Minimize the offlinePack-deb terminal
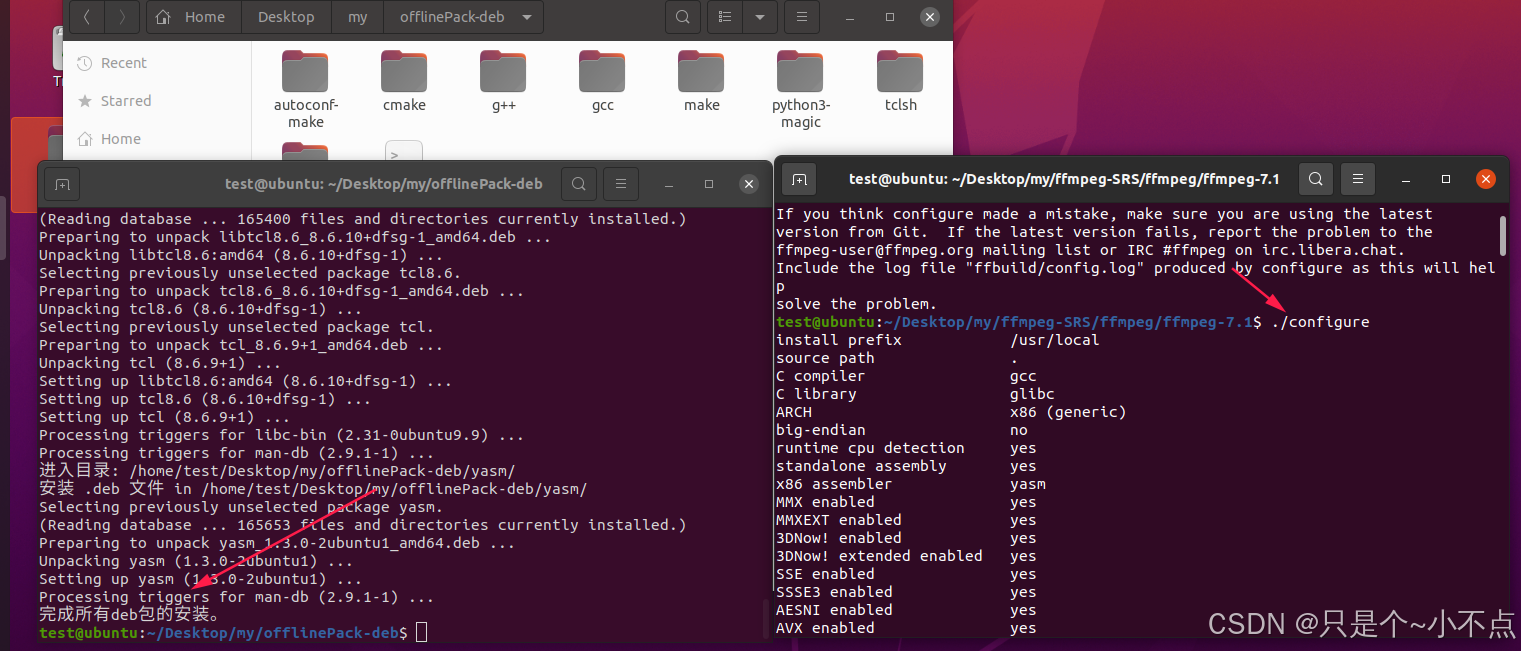This screenshot has height=651, width=1521. pos(668,184)
